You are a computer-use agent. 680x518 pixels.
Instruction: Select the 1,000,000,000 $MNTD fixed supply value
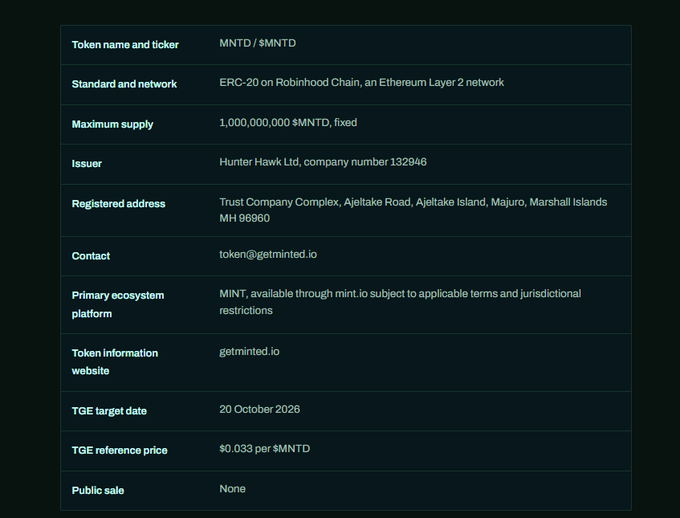[x=288, y=122]
